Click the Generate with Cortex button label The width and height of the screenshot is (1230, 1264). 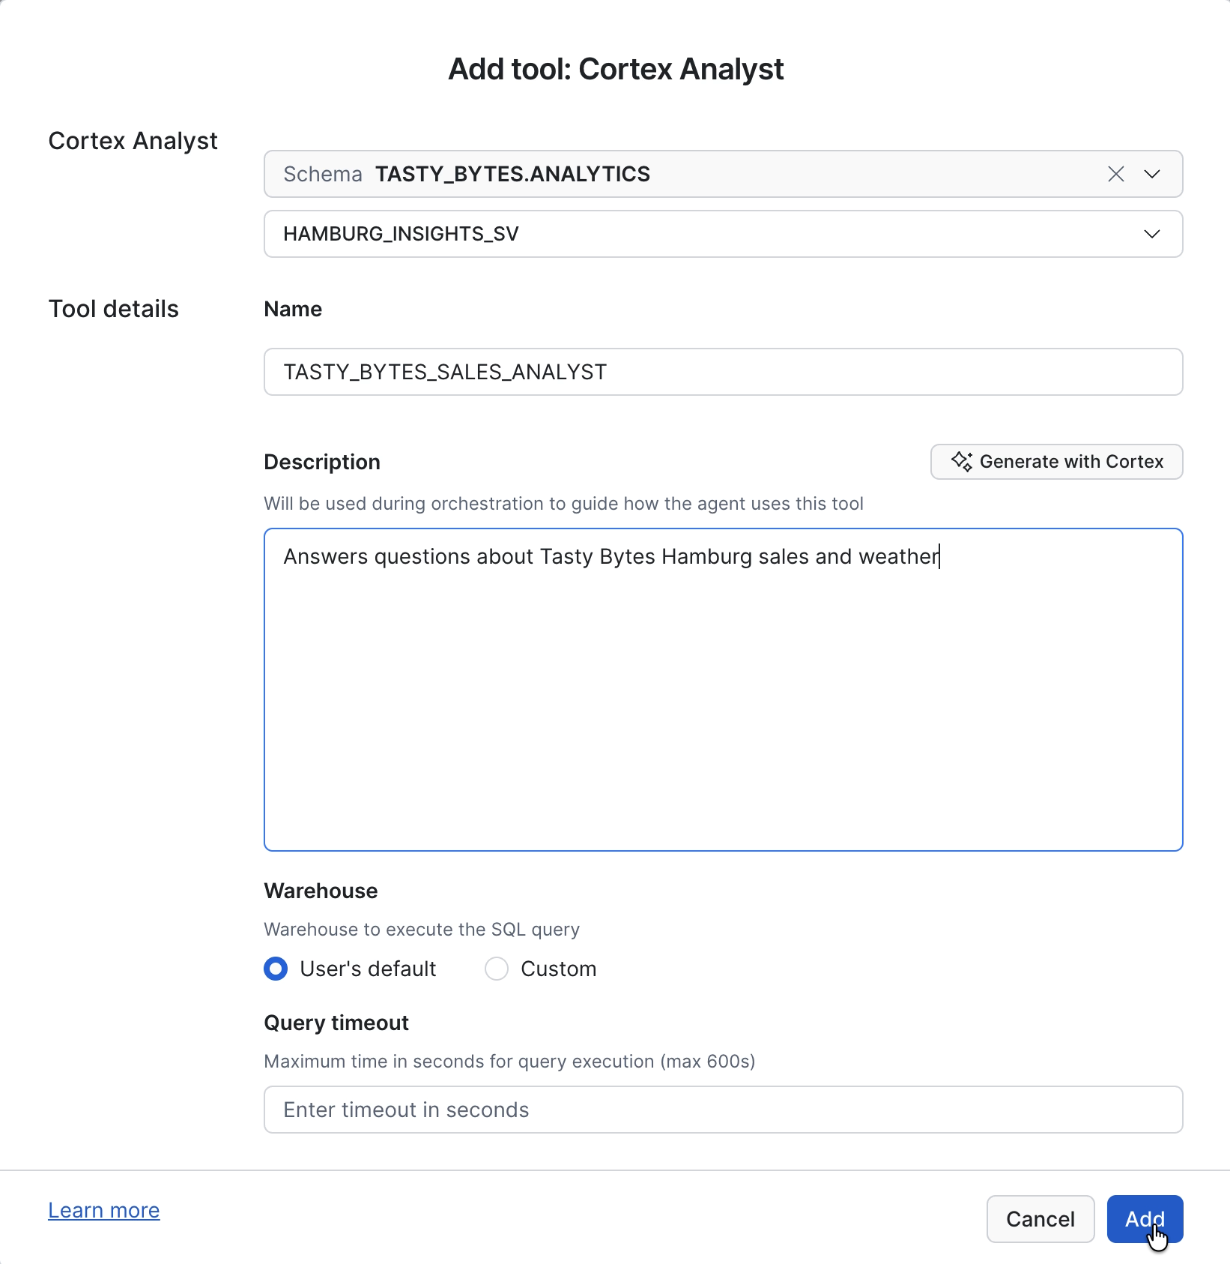point(1071,461)
